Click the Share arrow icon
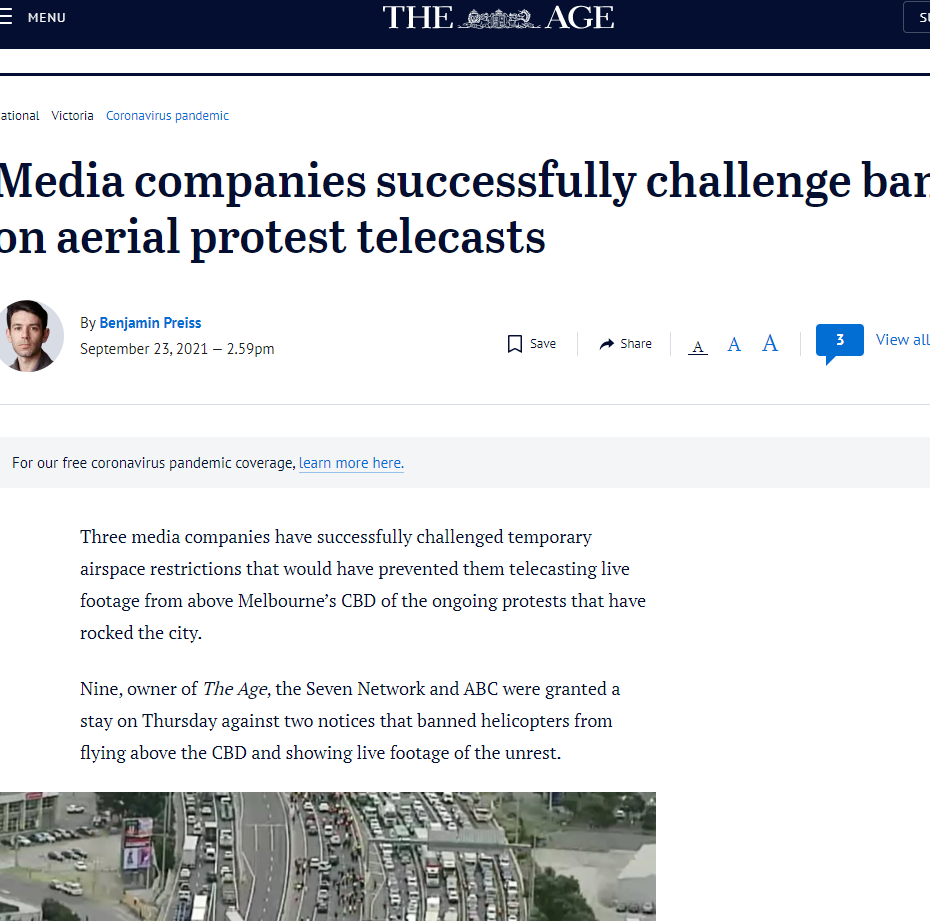Screen dimensions: 930x921 pos(606,344)
